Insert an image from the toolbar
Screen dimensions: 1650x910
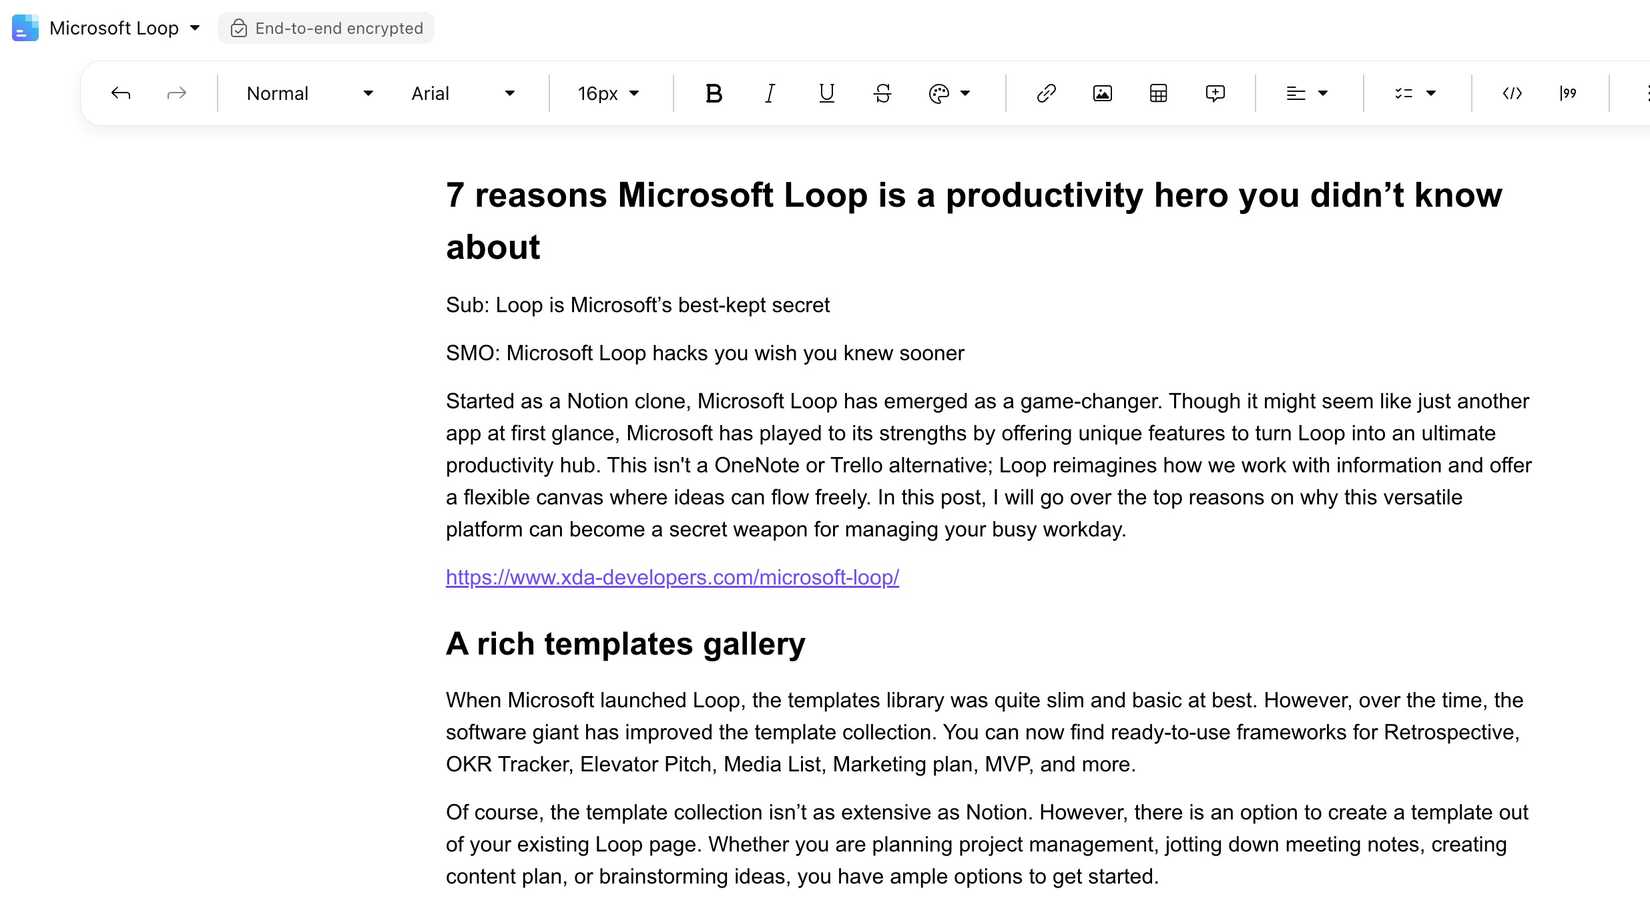(1102, 93)
